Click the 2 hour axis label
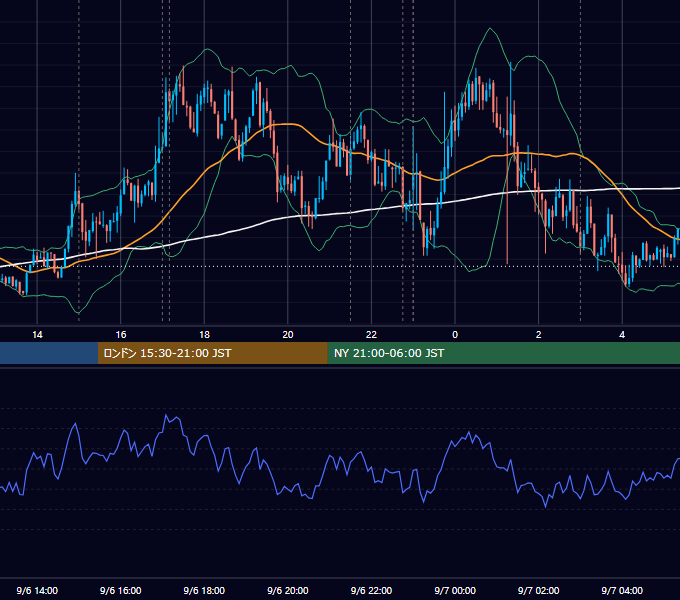680x600 pixels. [539, 335]
